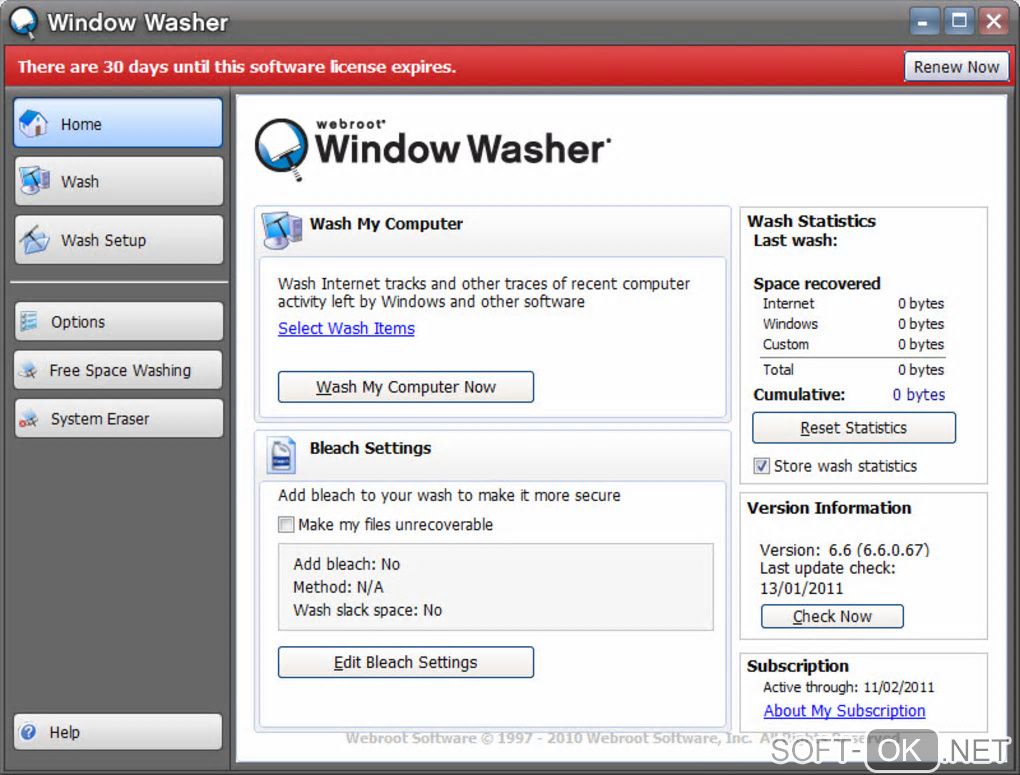Click the Windows space recovered row
The width and height of the screenshot is (1020, 775).
pyautogui.click(x=853, y=324)
